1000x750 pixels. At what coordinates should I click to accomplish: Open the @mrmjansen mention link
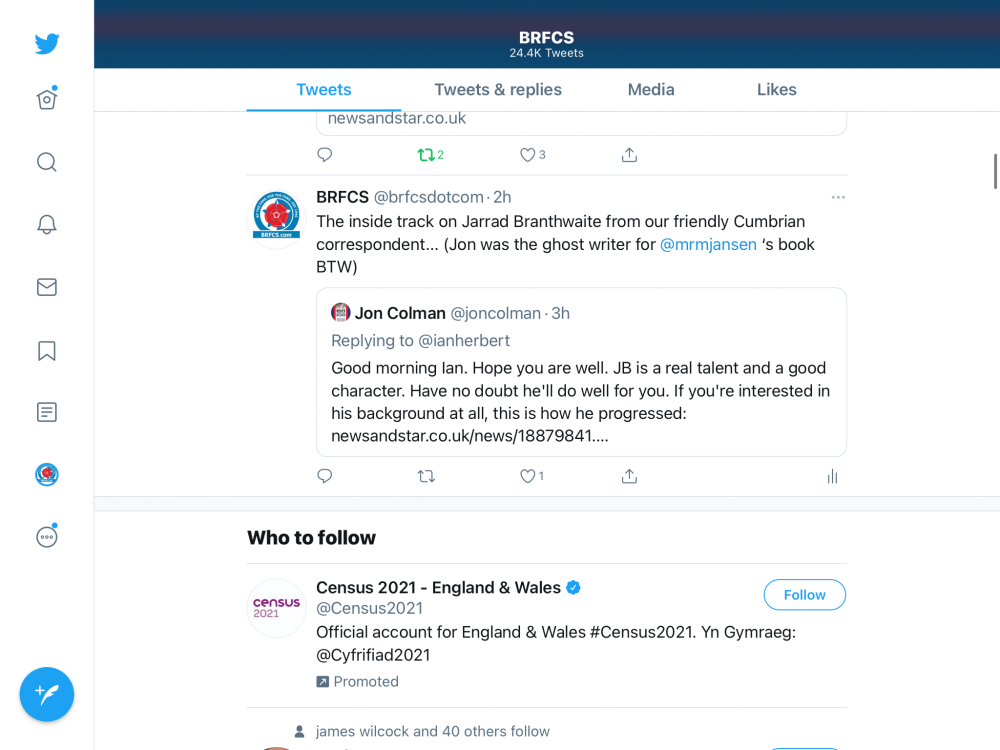click(708, 244)
